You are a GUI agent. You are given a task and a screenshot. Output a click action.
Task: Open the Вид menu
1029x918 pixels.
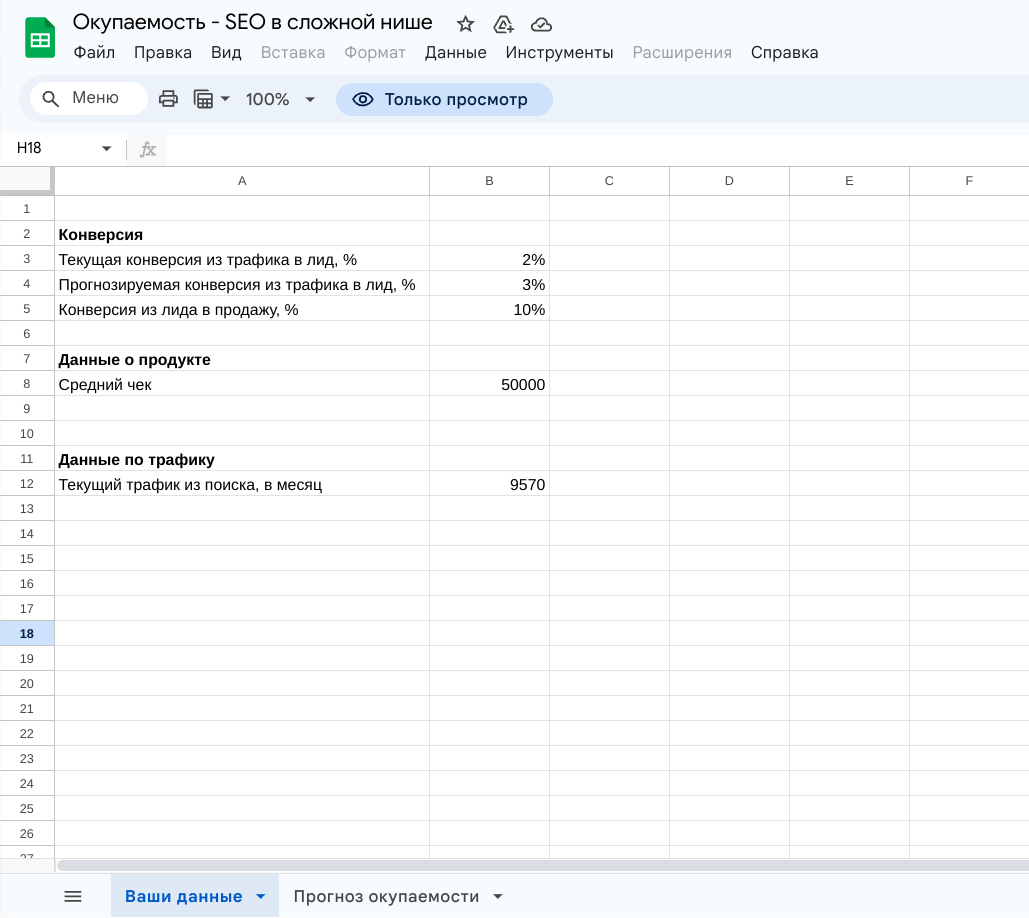pos(226,52)
